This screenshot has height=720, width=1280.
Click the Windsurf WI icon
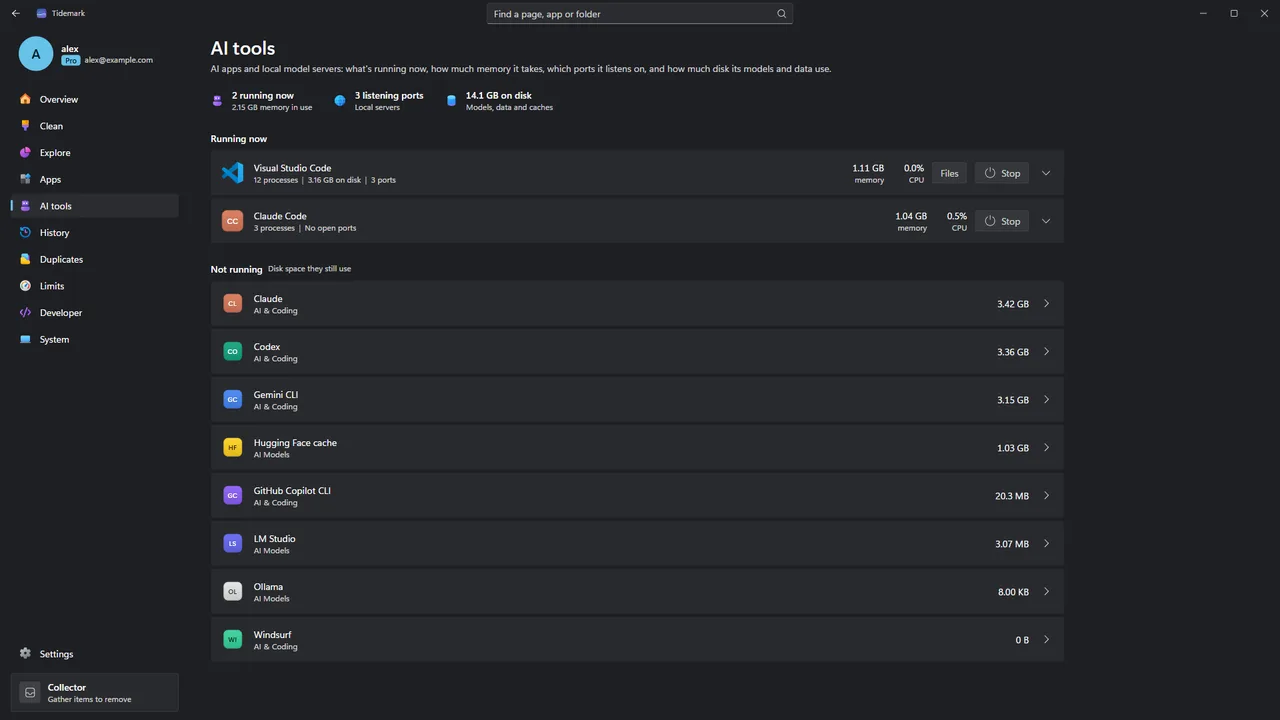tap(232, 640)
